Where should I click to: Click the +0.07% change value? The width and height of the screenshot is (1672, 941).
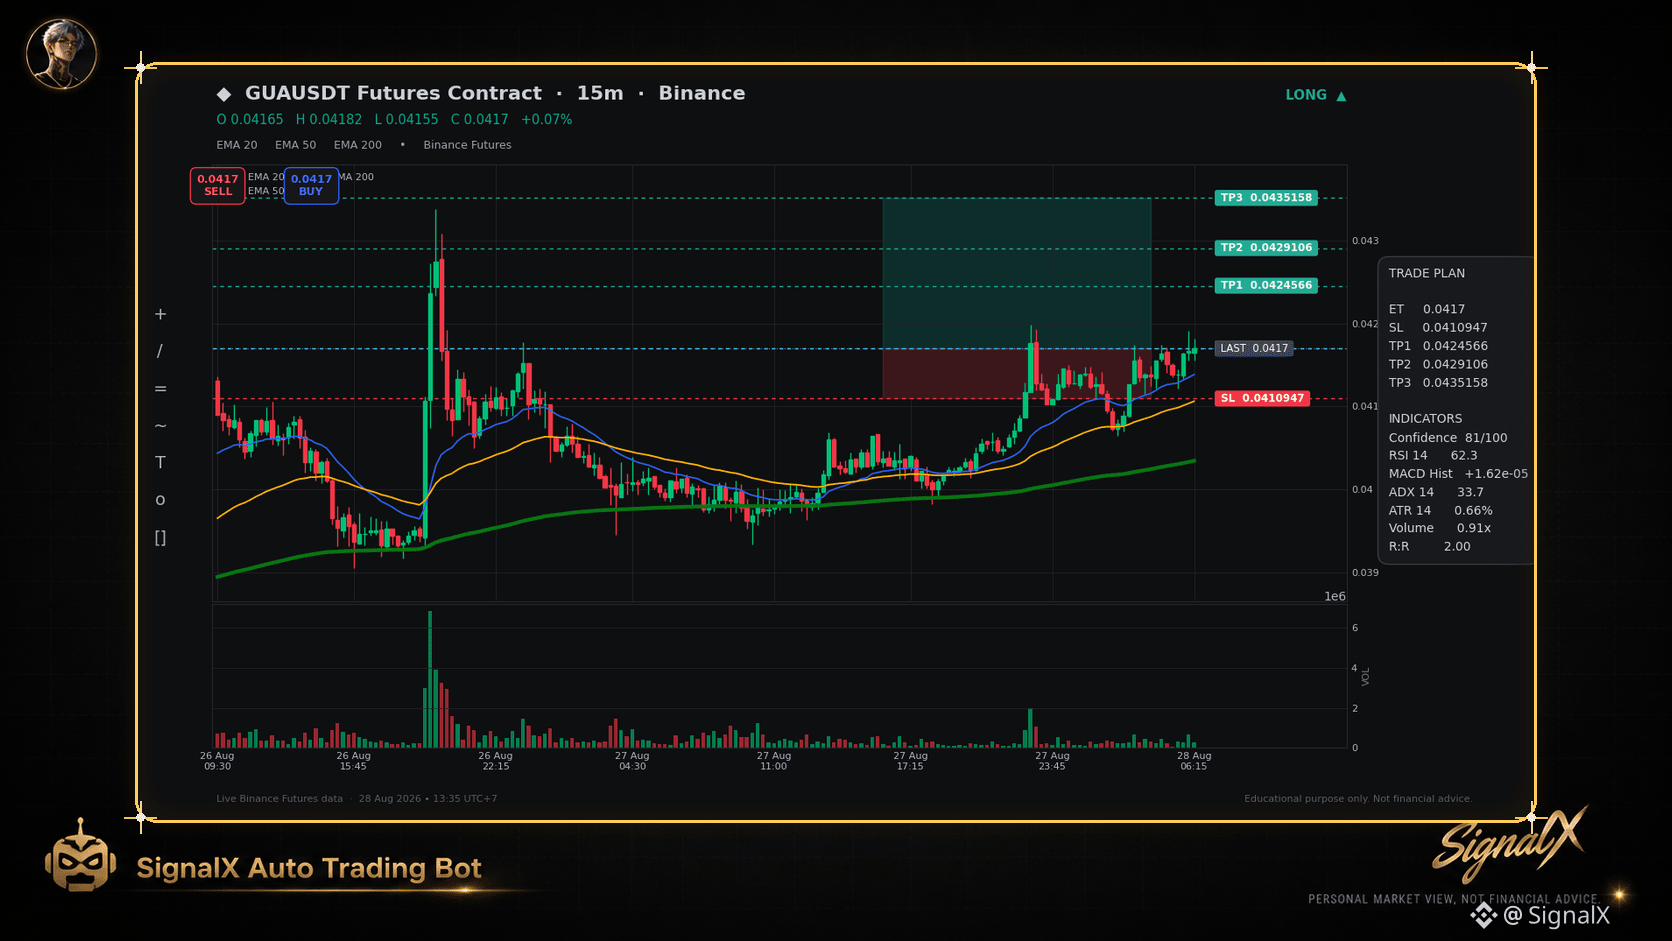547,119
